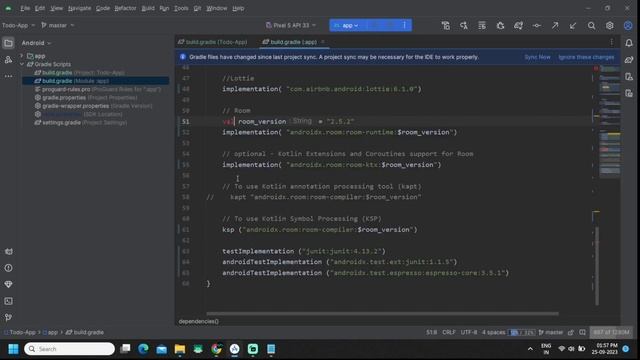Screen dimensions: 640x360
Task: Click the Sync Project with Gradle Files icon
Action: pos(518,25)
